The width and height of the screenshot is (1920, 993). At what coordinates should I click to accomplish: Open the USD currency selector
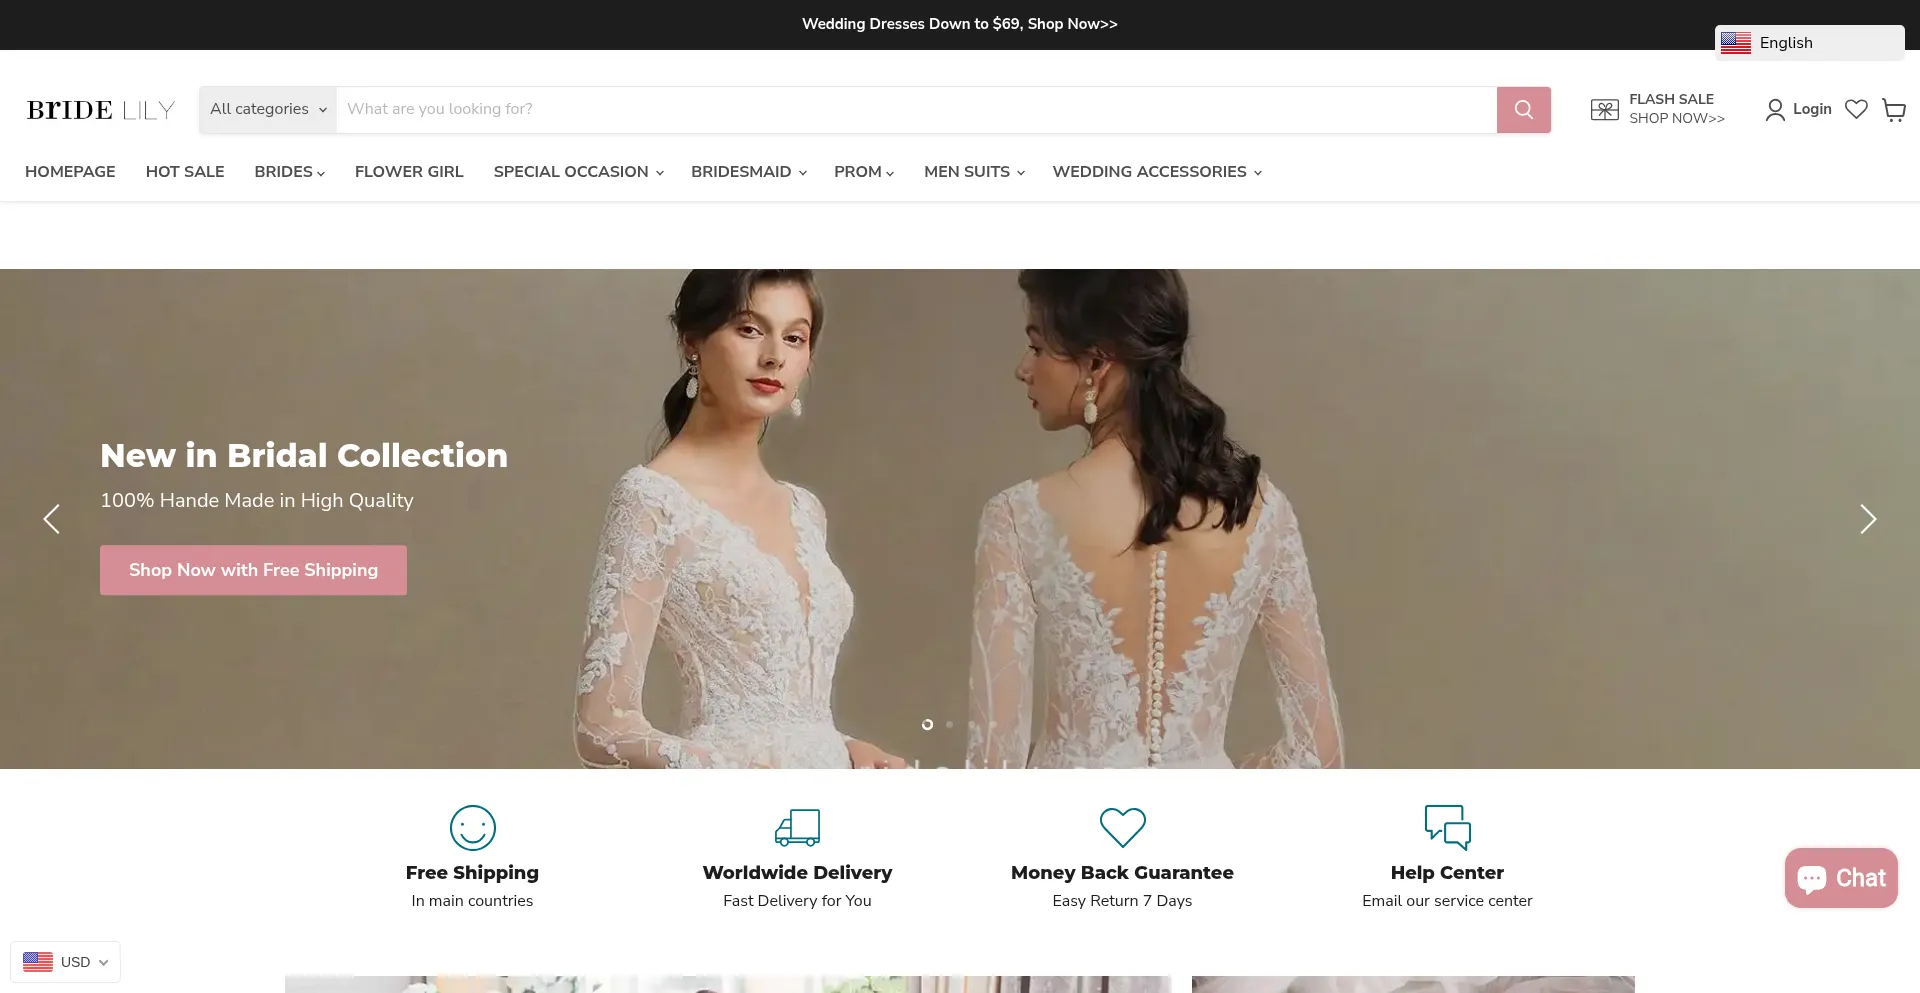point(66,962)
